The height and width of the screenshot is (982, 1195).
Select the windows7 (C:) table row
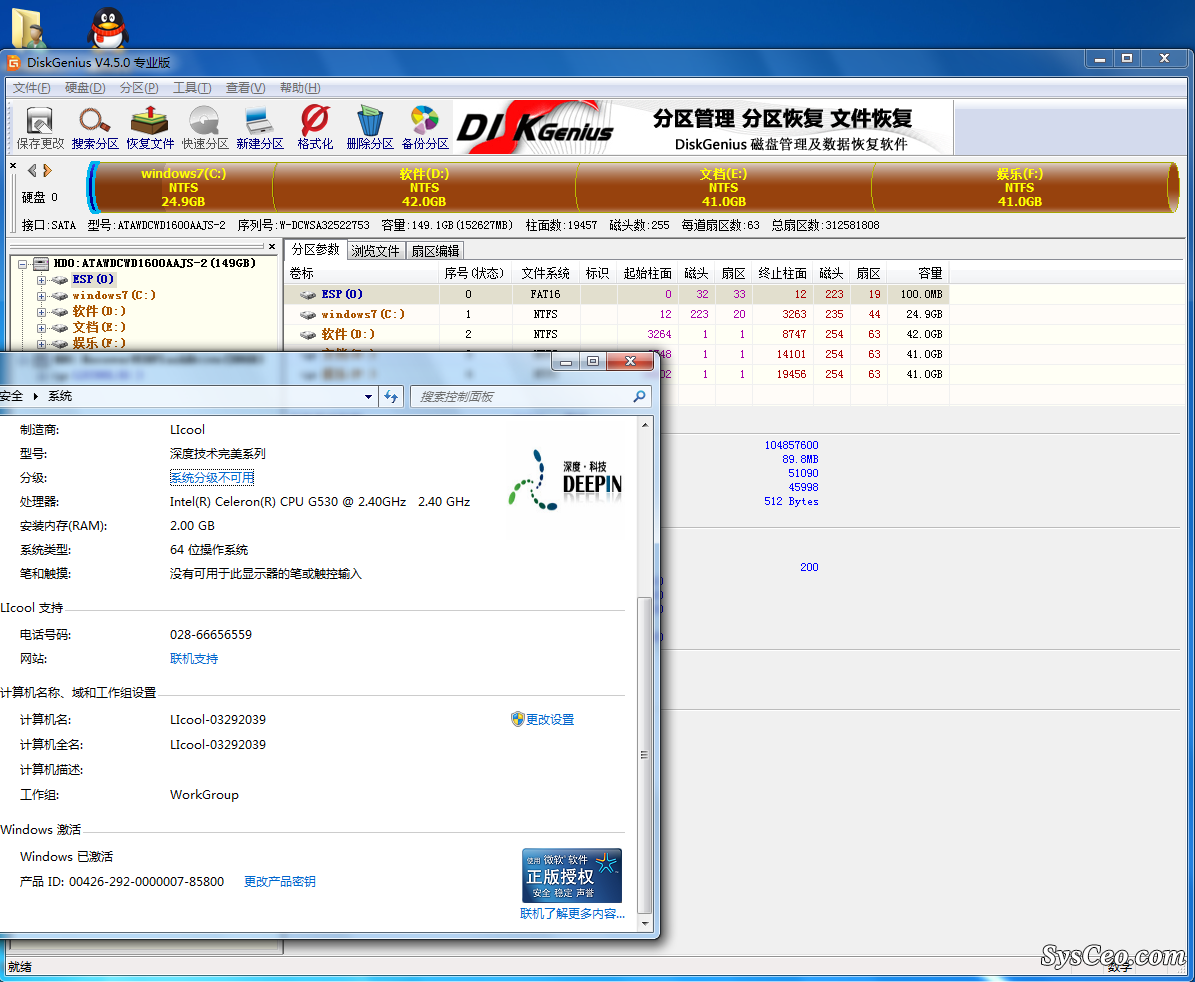pos(617,315)
